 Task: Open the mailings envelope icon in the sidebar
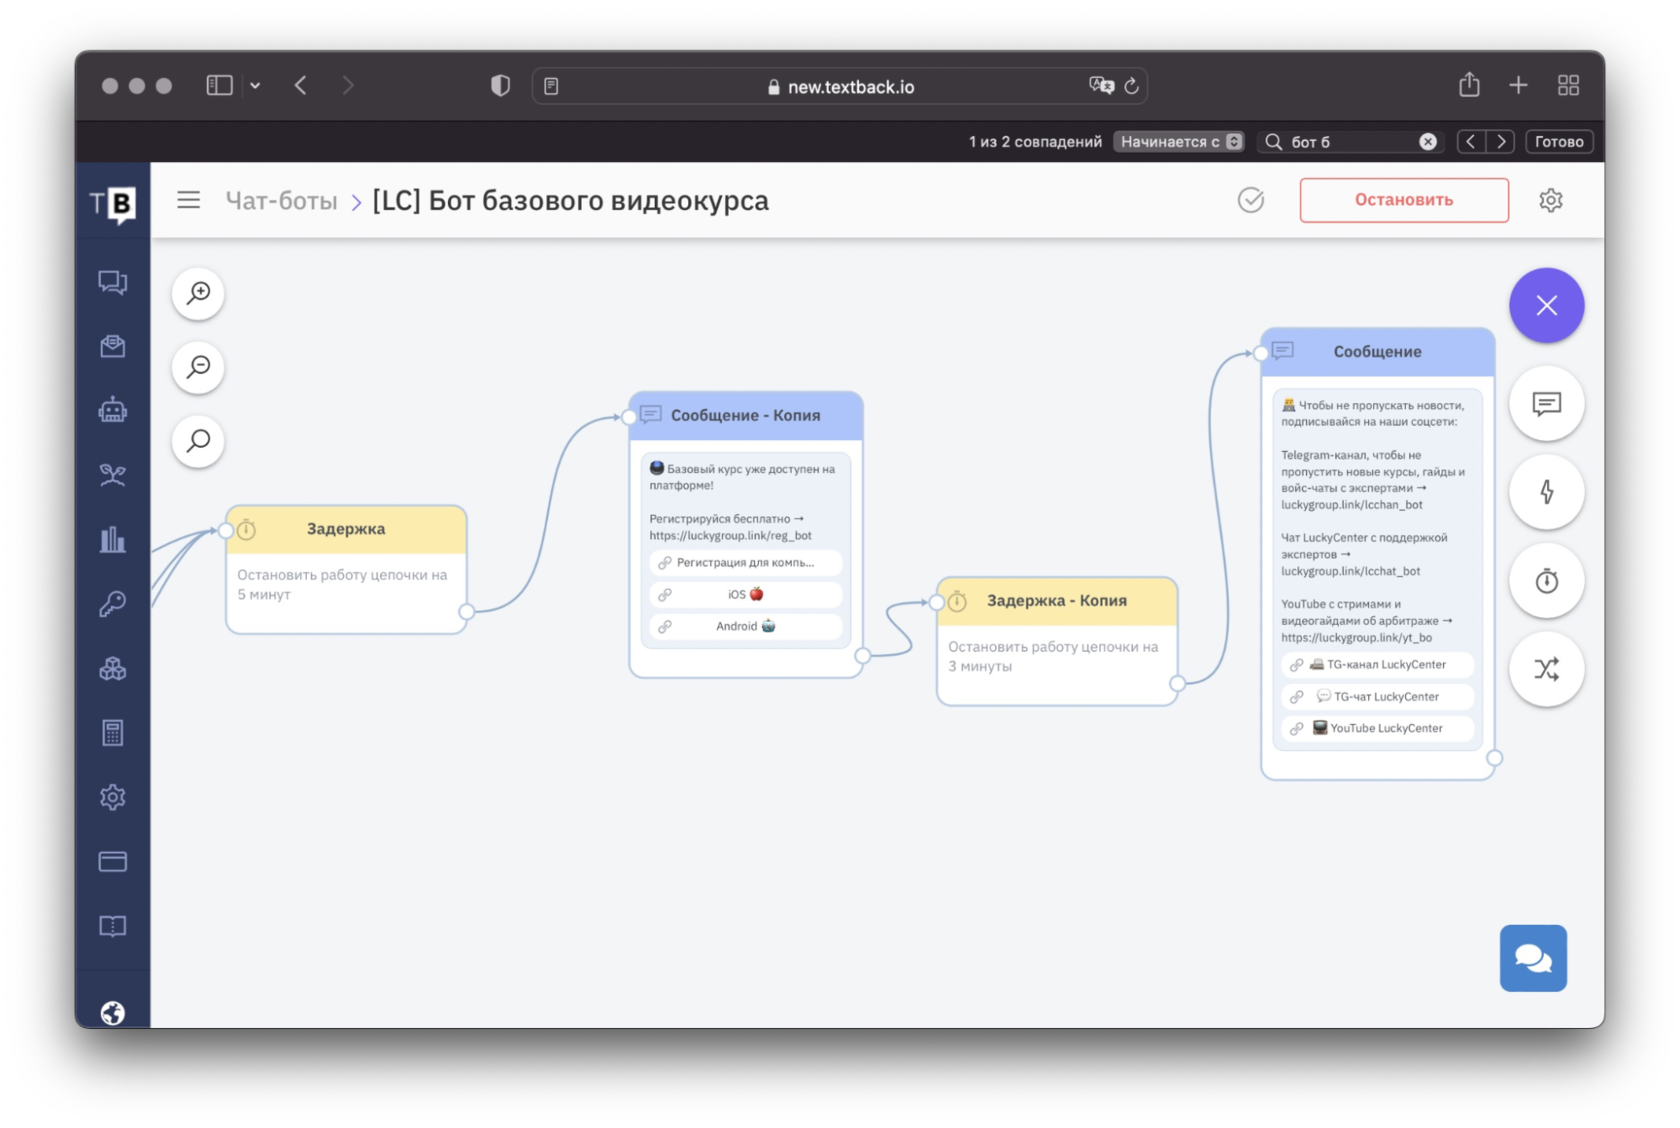point(113,346)
